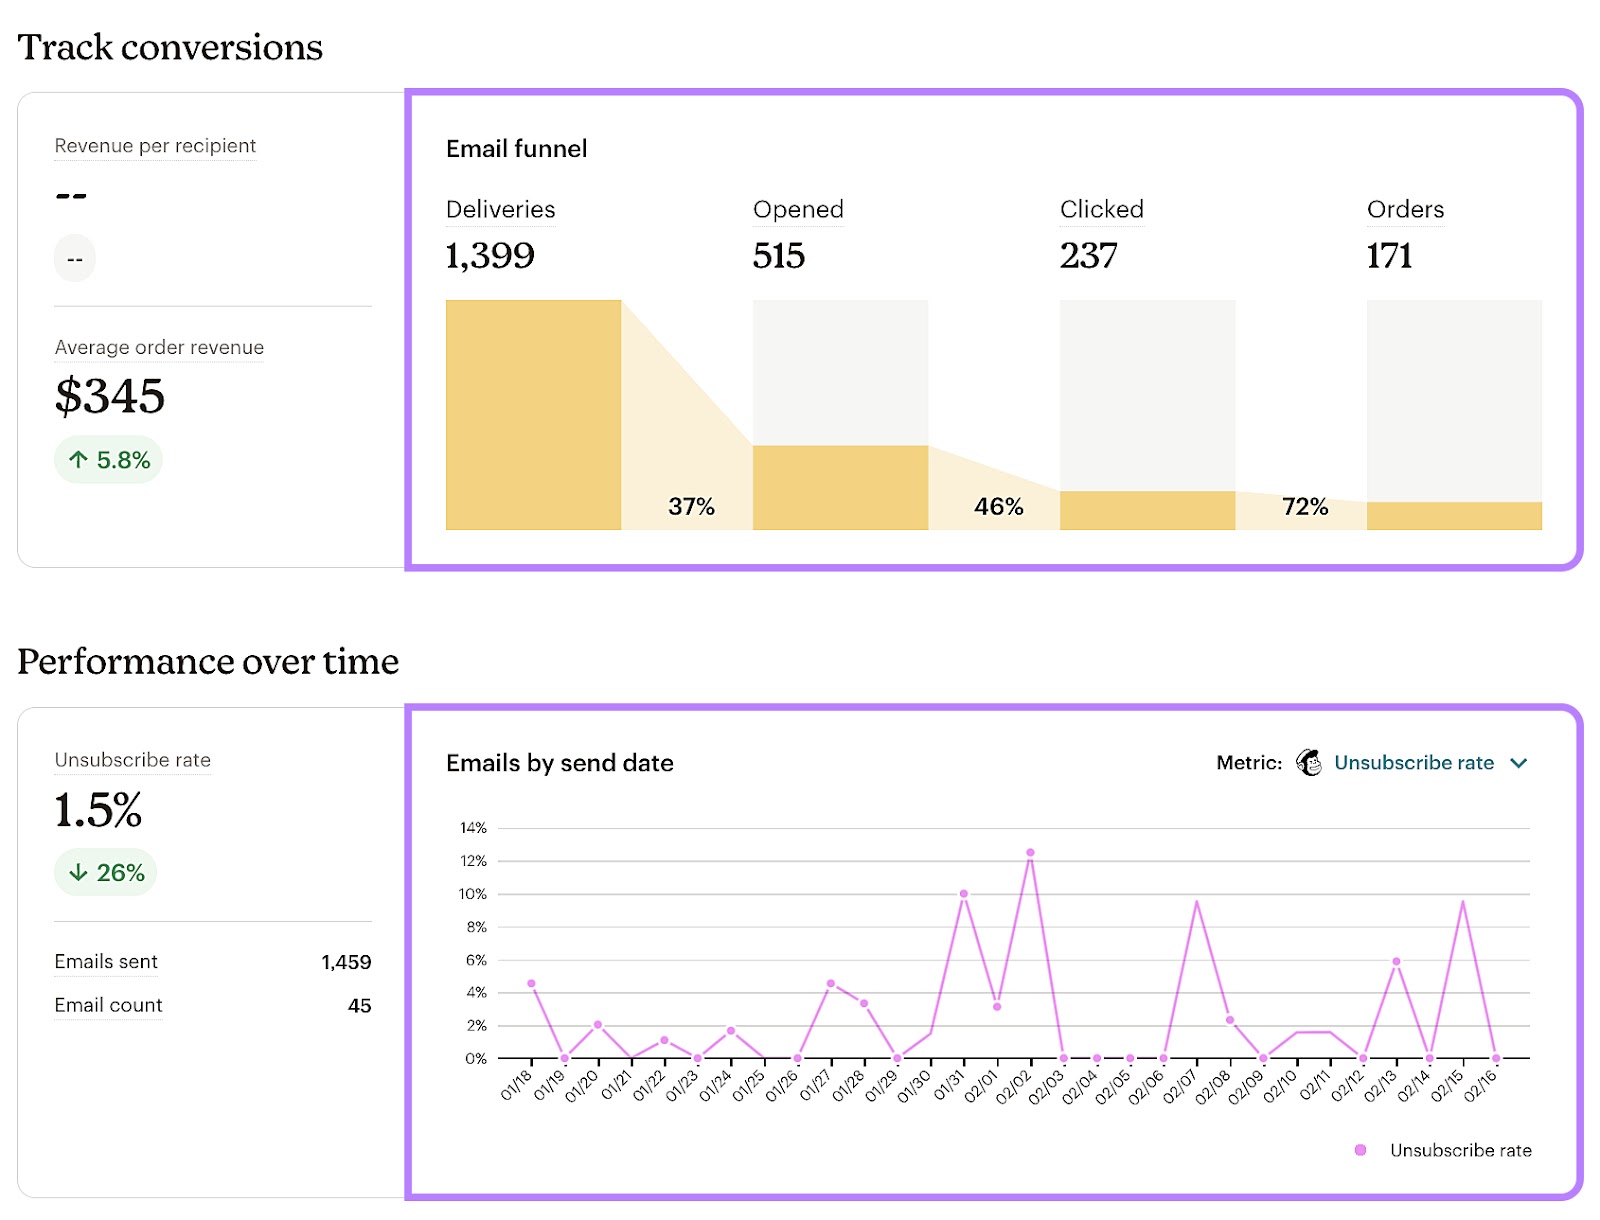Click the Revenue per recipient label
1600x1220 pixels.
tap(155, 146)
